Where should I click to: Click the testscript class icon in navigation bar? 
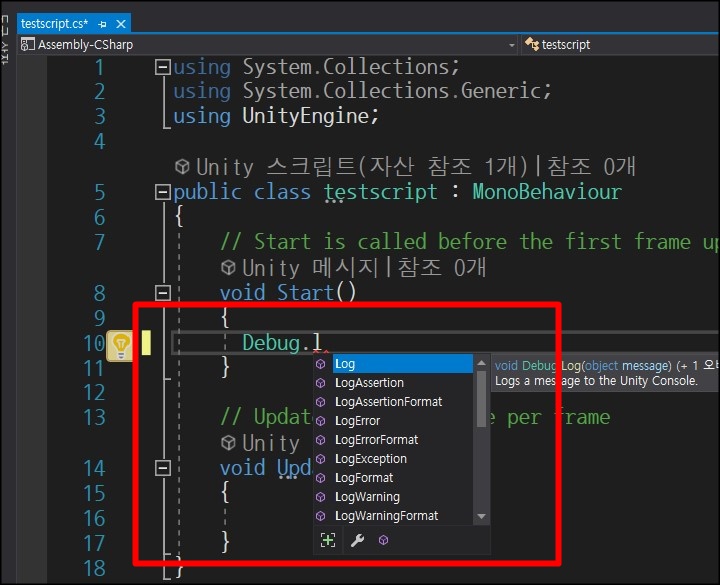(x=532, y=44)
